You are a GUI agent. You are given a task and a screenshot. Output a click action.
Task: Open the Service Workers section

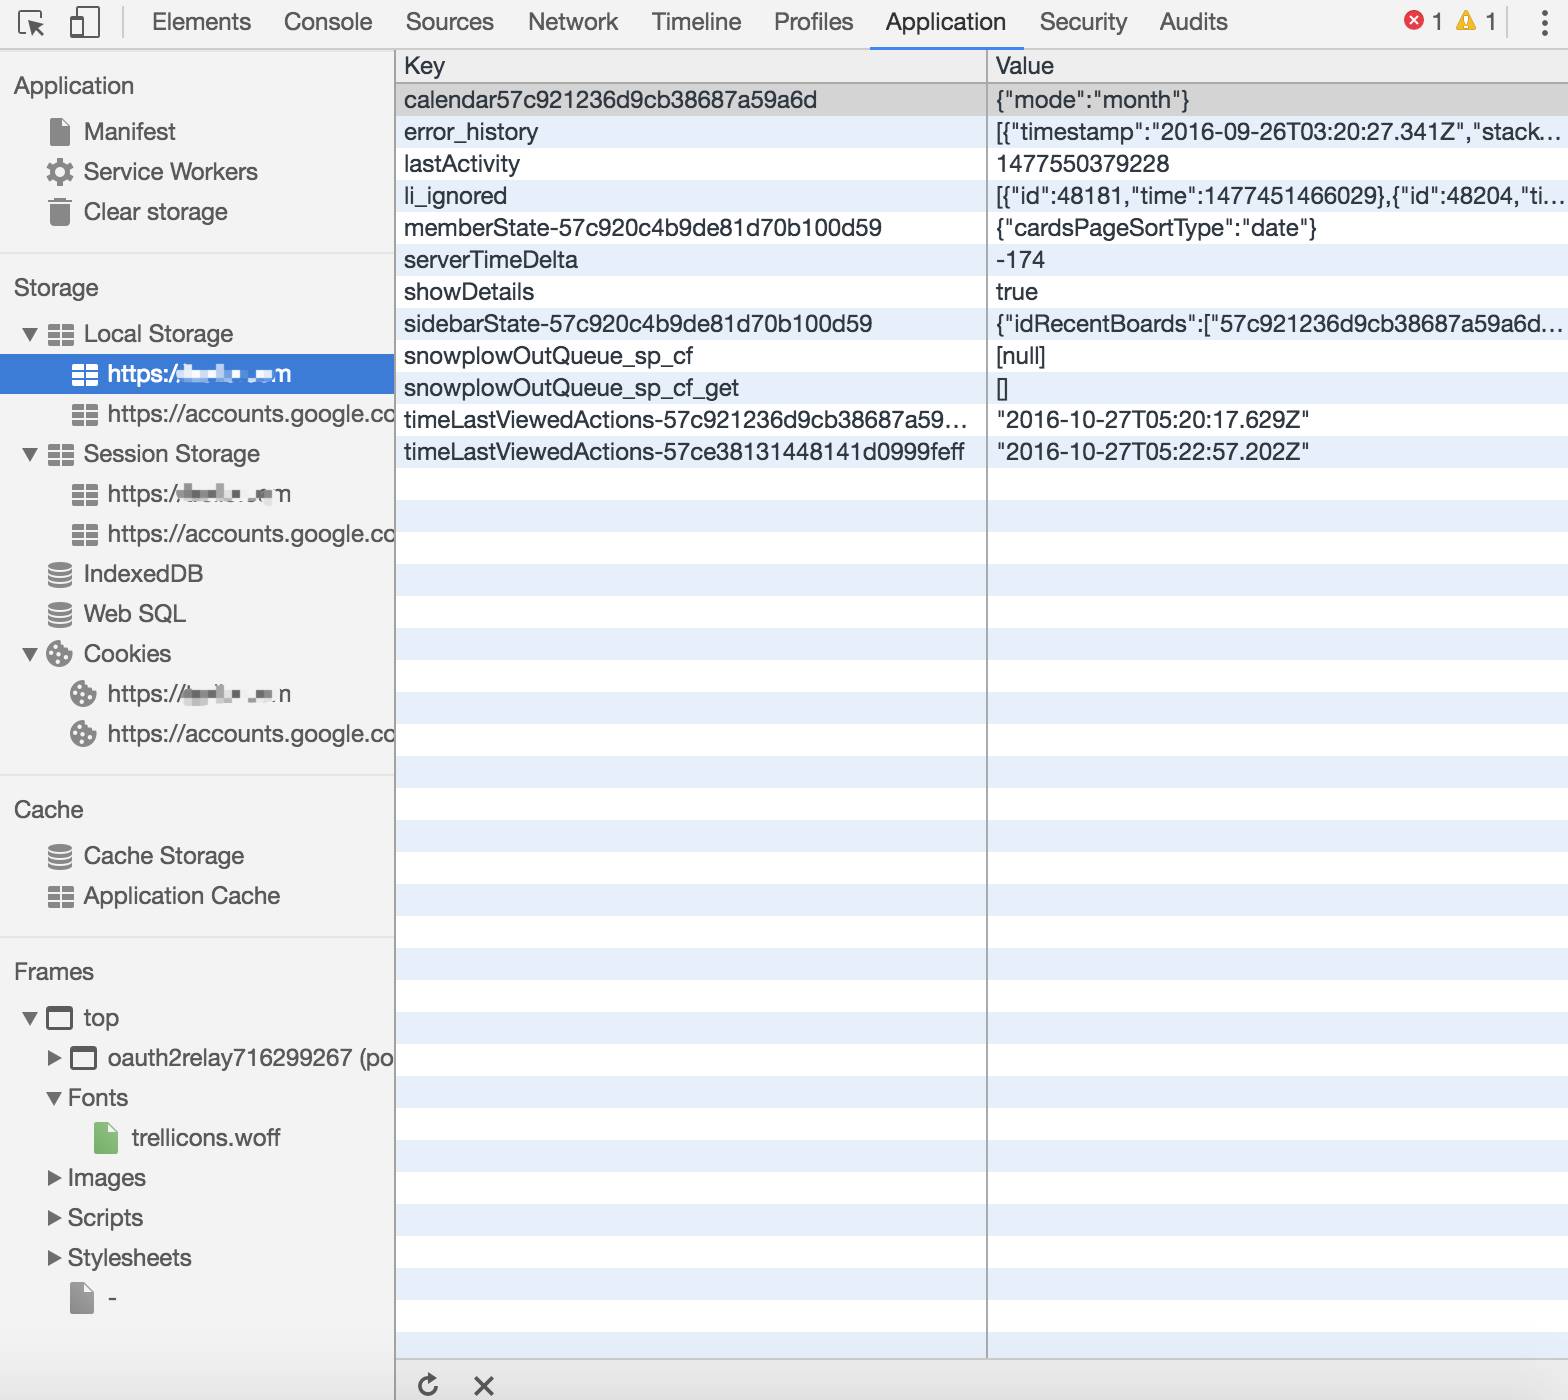[171, 172]
